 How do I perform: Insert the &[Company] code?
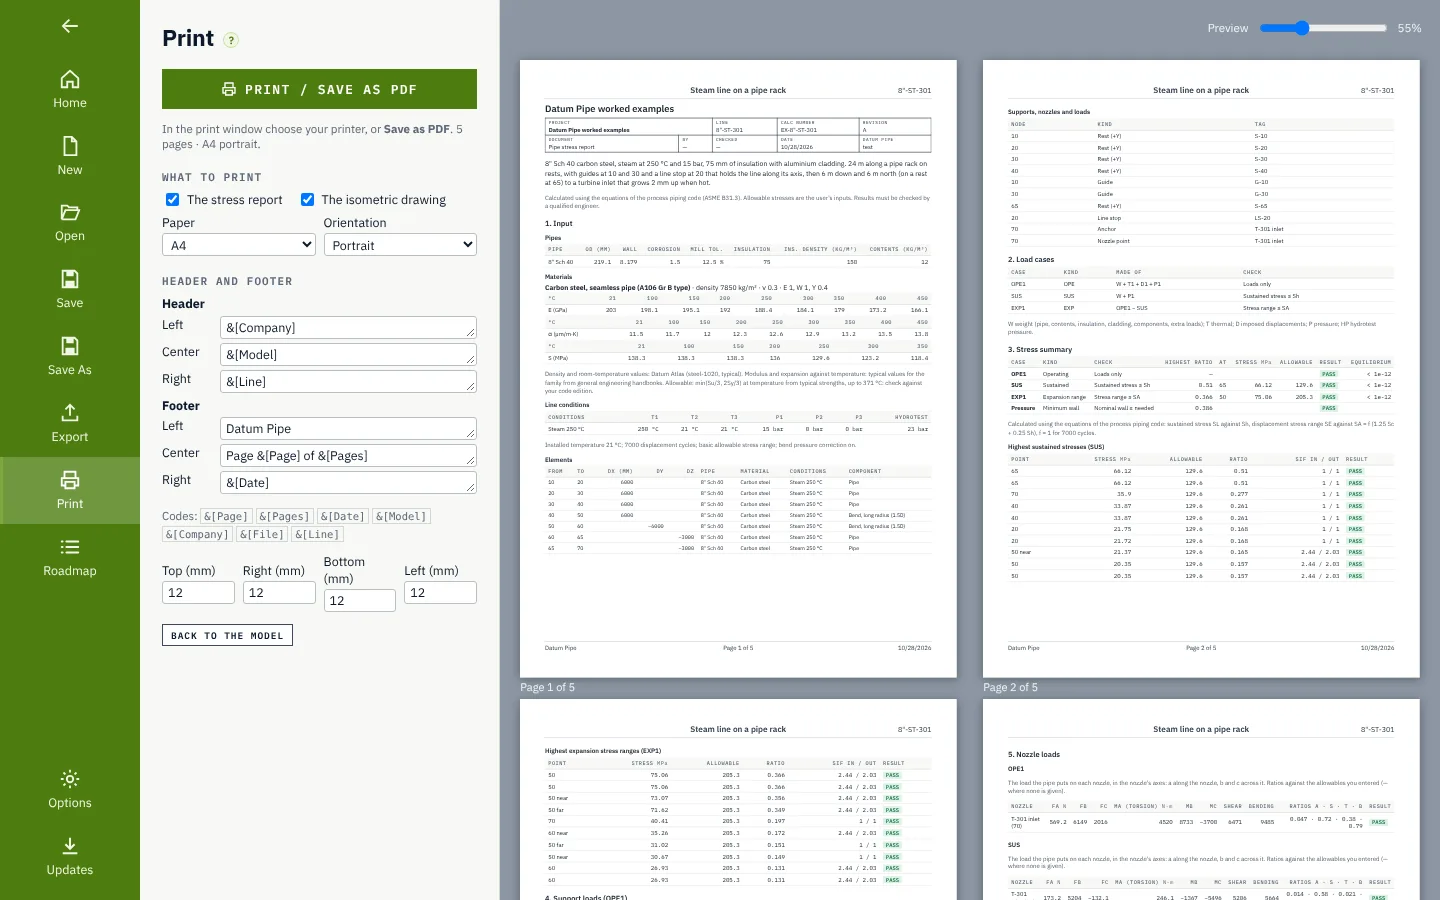point(197,535)
